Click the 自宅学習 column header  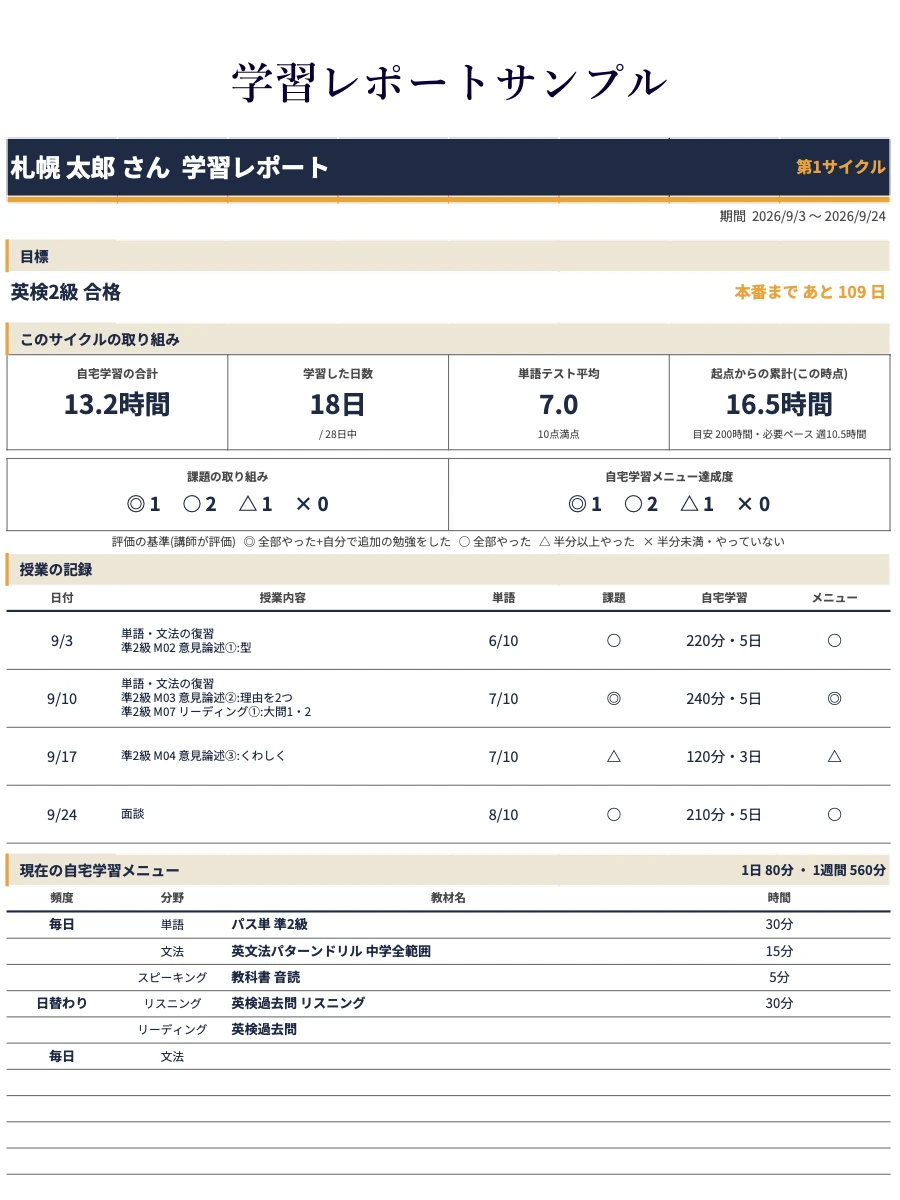point(724,598)
